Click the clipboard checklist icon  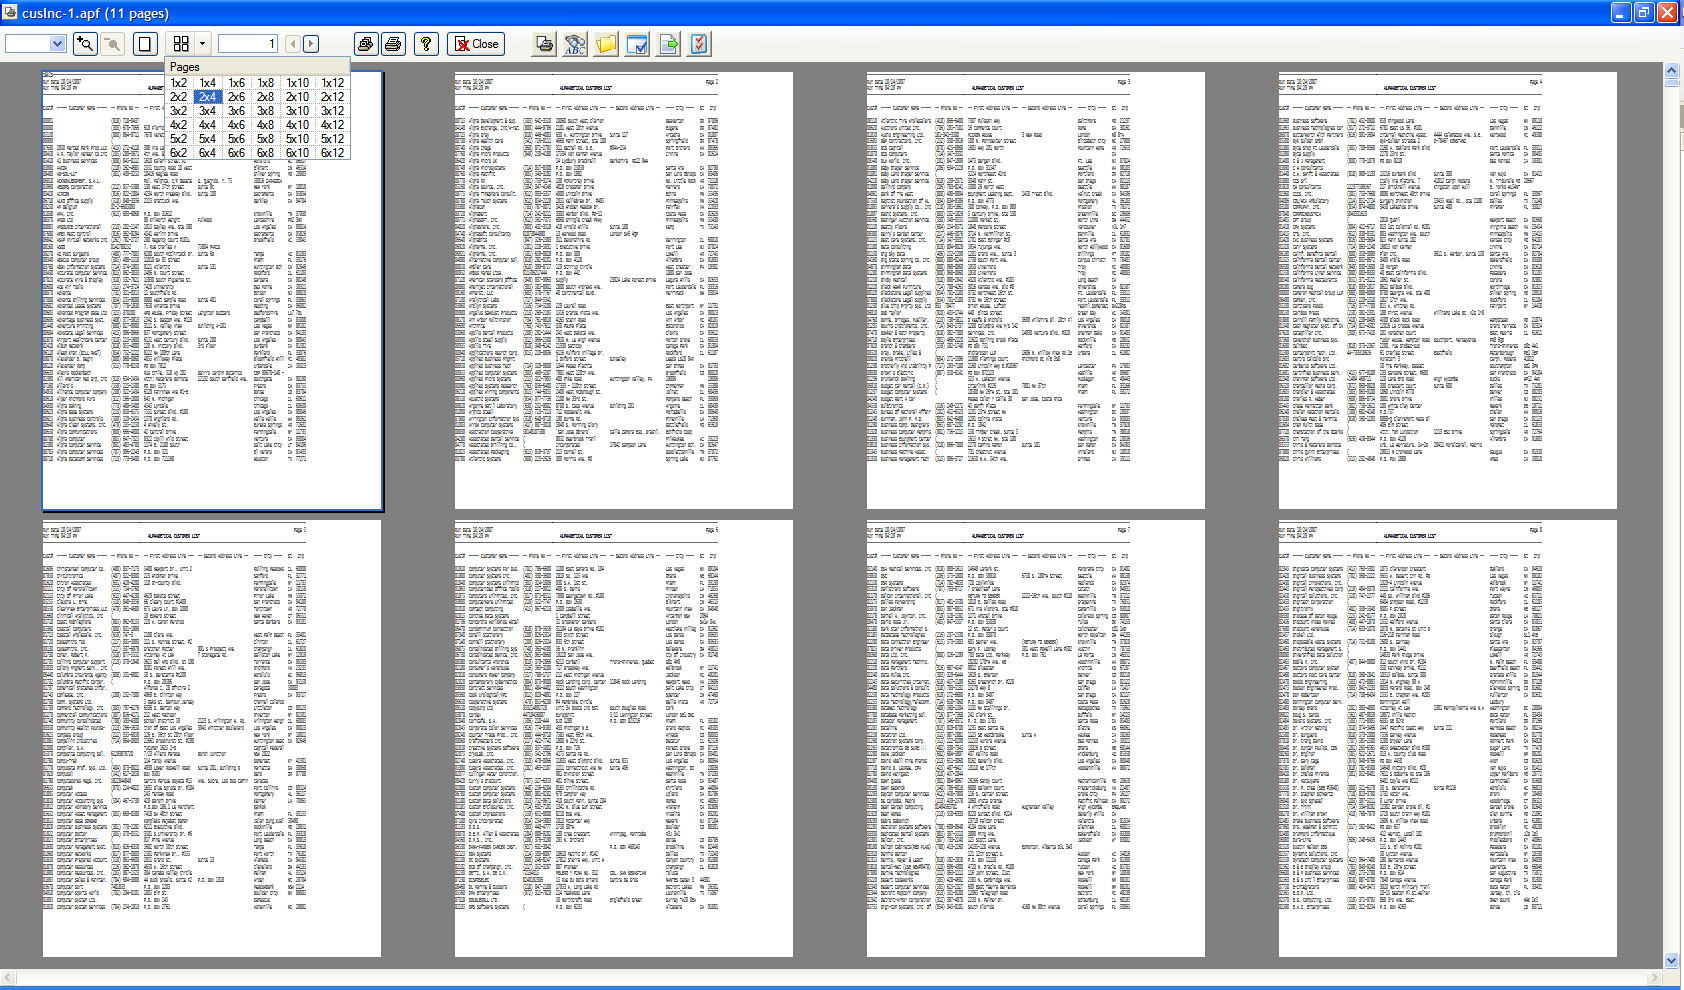[x=699, y=44]
